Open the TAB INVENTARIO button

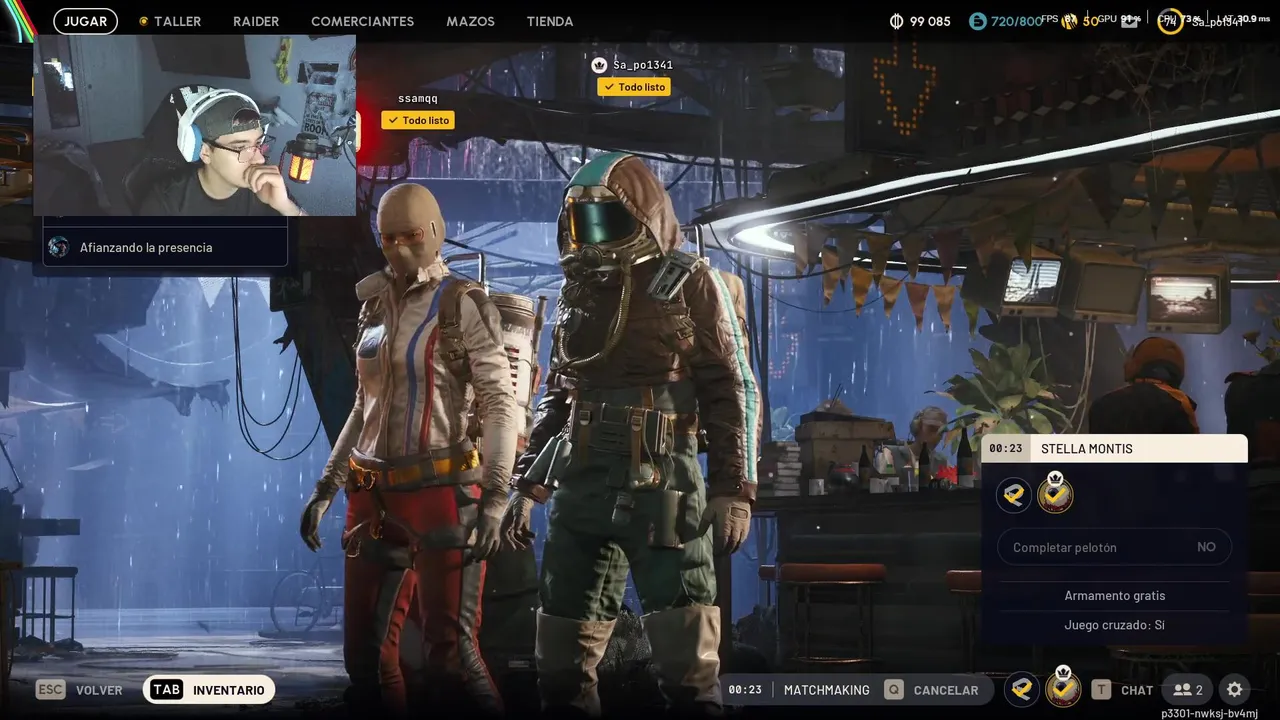(x=209, y=690)
